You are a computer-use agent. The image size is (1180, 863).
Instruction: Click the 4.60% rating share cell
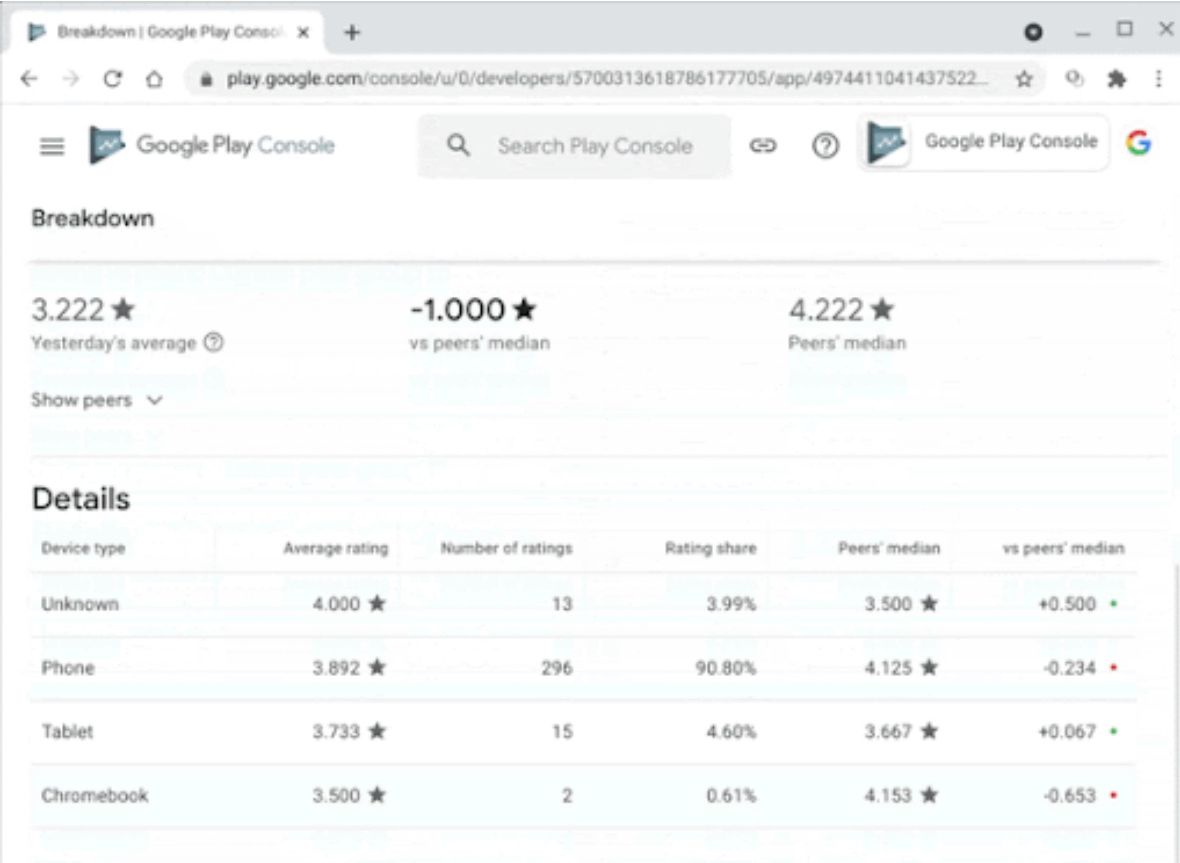pos(731,731)
